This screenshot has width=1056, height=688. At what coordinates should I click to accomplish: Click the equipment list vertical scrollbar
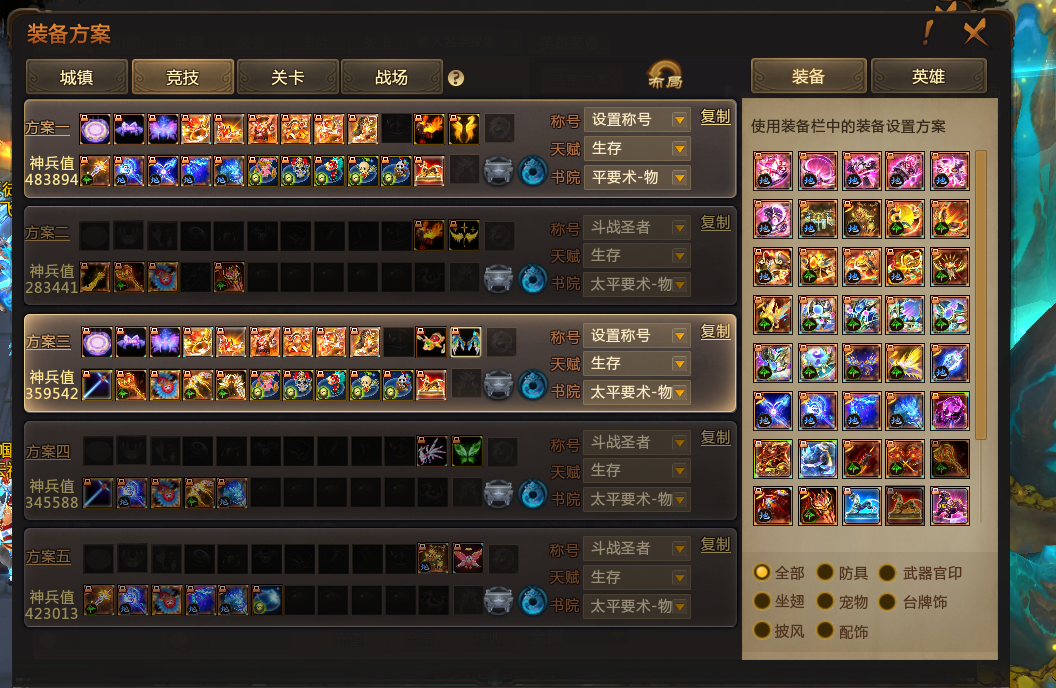click(981, 295)
